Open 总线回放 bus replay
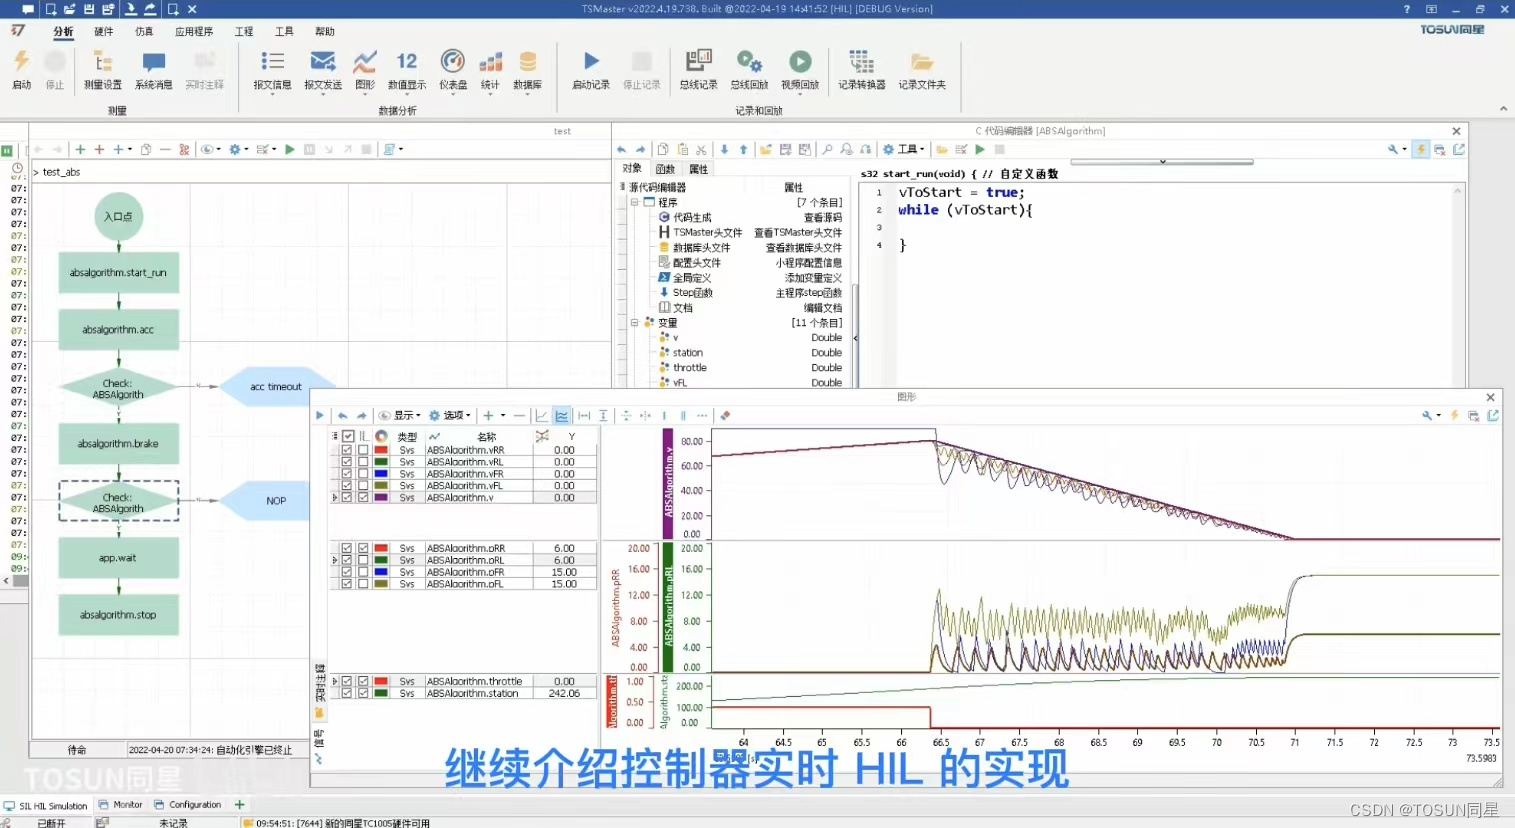The width and height of the screenshot is (1515, 828). coord(749,69)
